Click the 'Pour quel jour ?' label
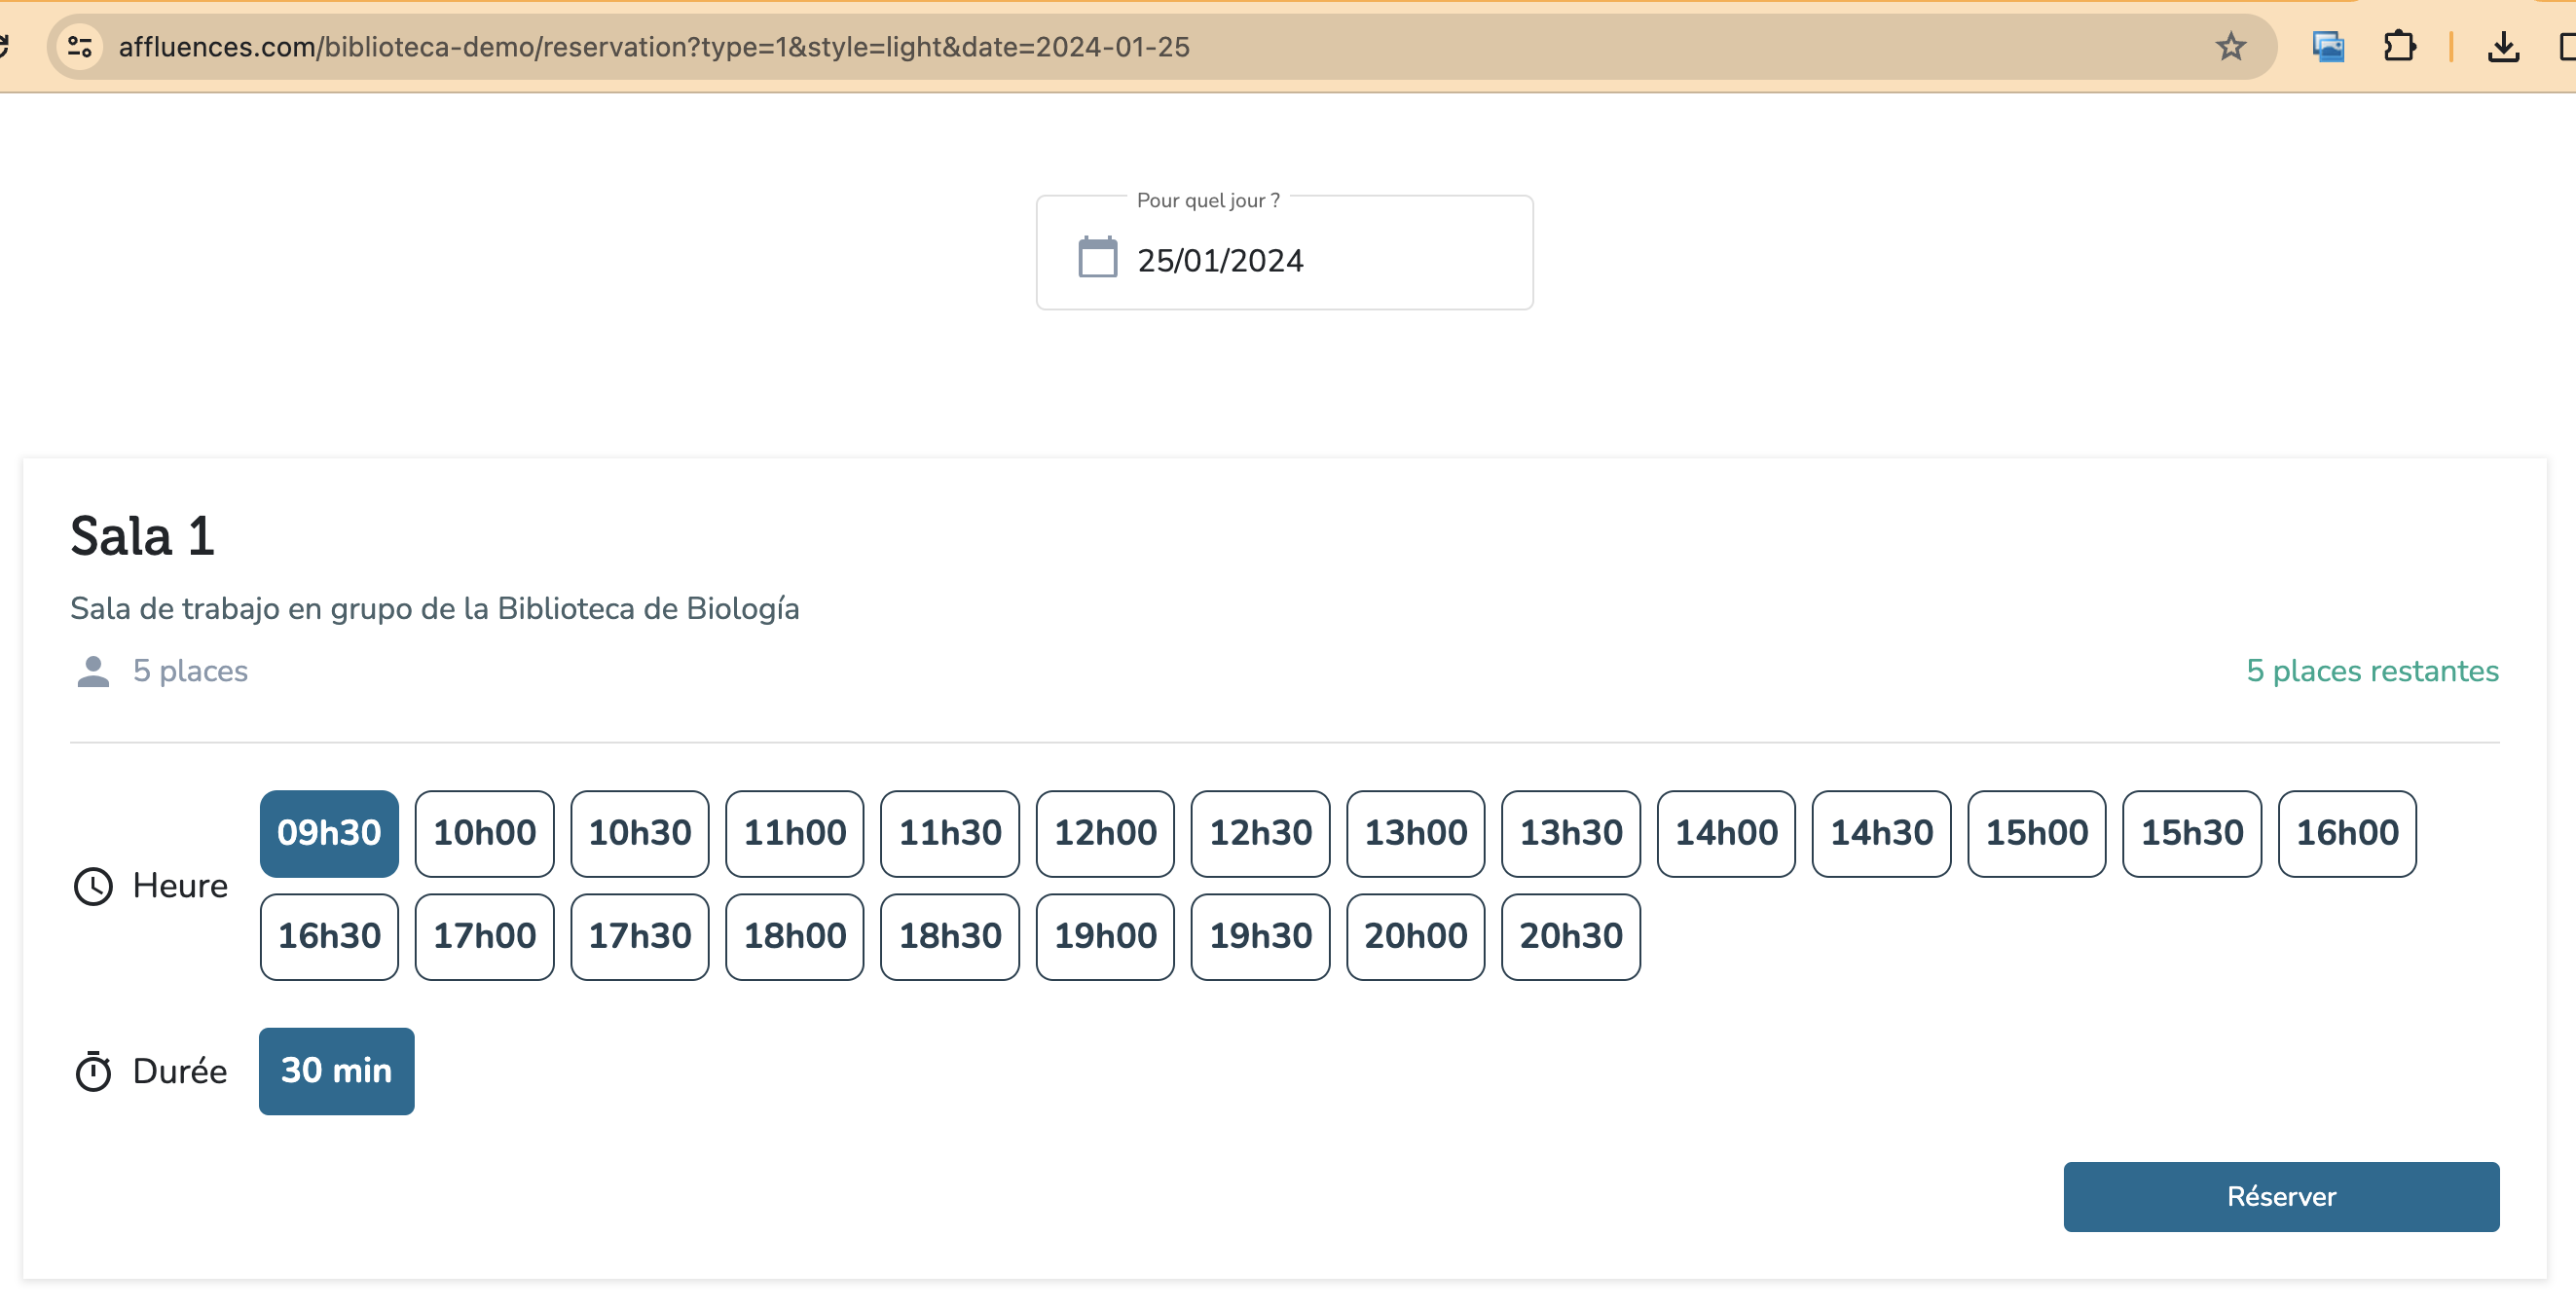This screenshot has width=2576, height=1308. click(x=1208, y=200)
